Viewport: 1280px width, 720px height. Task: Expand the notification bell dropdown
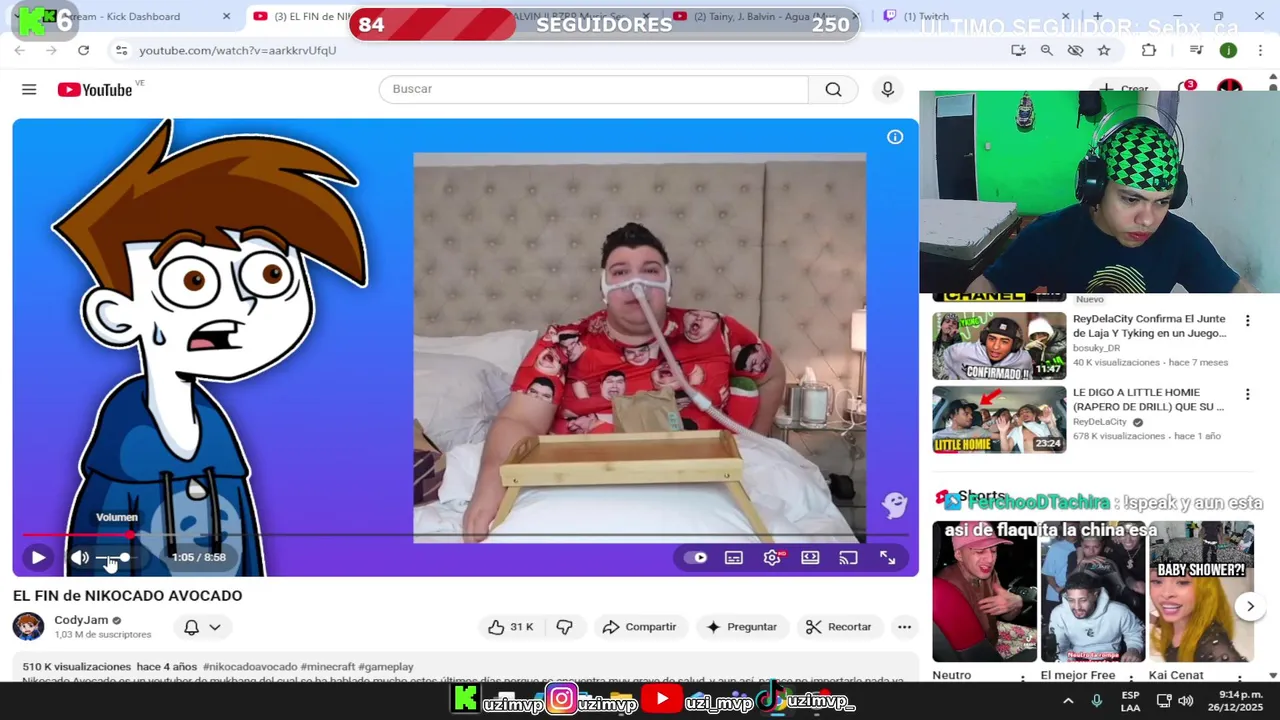point(202,627)
